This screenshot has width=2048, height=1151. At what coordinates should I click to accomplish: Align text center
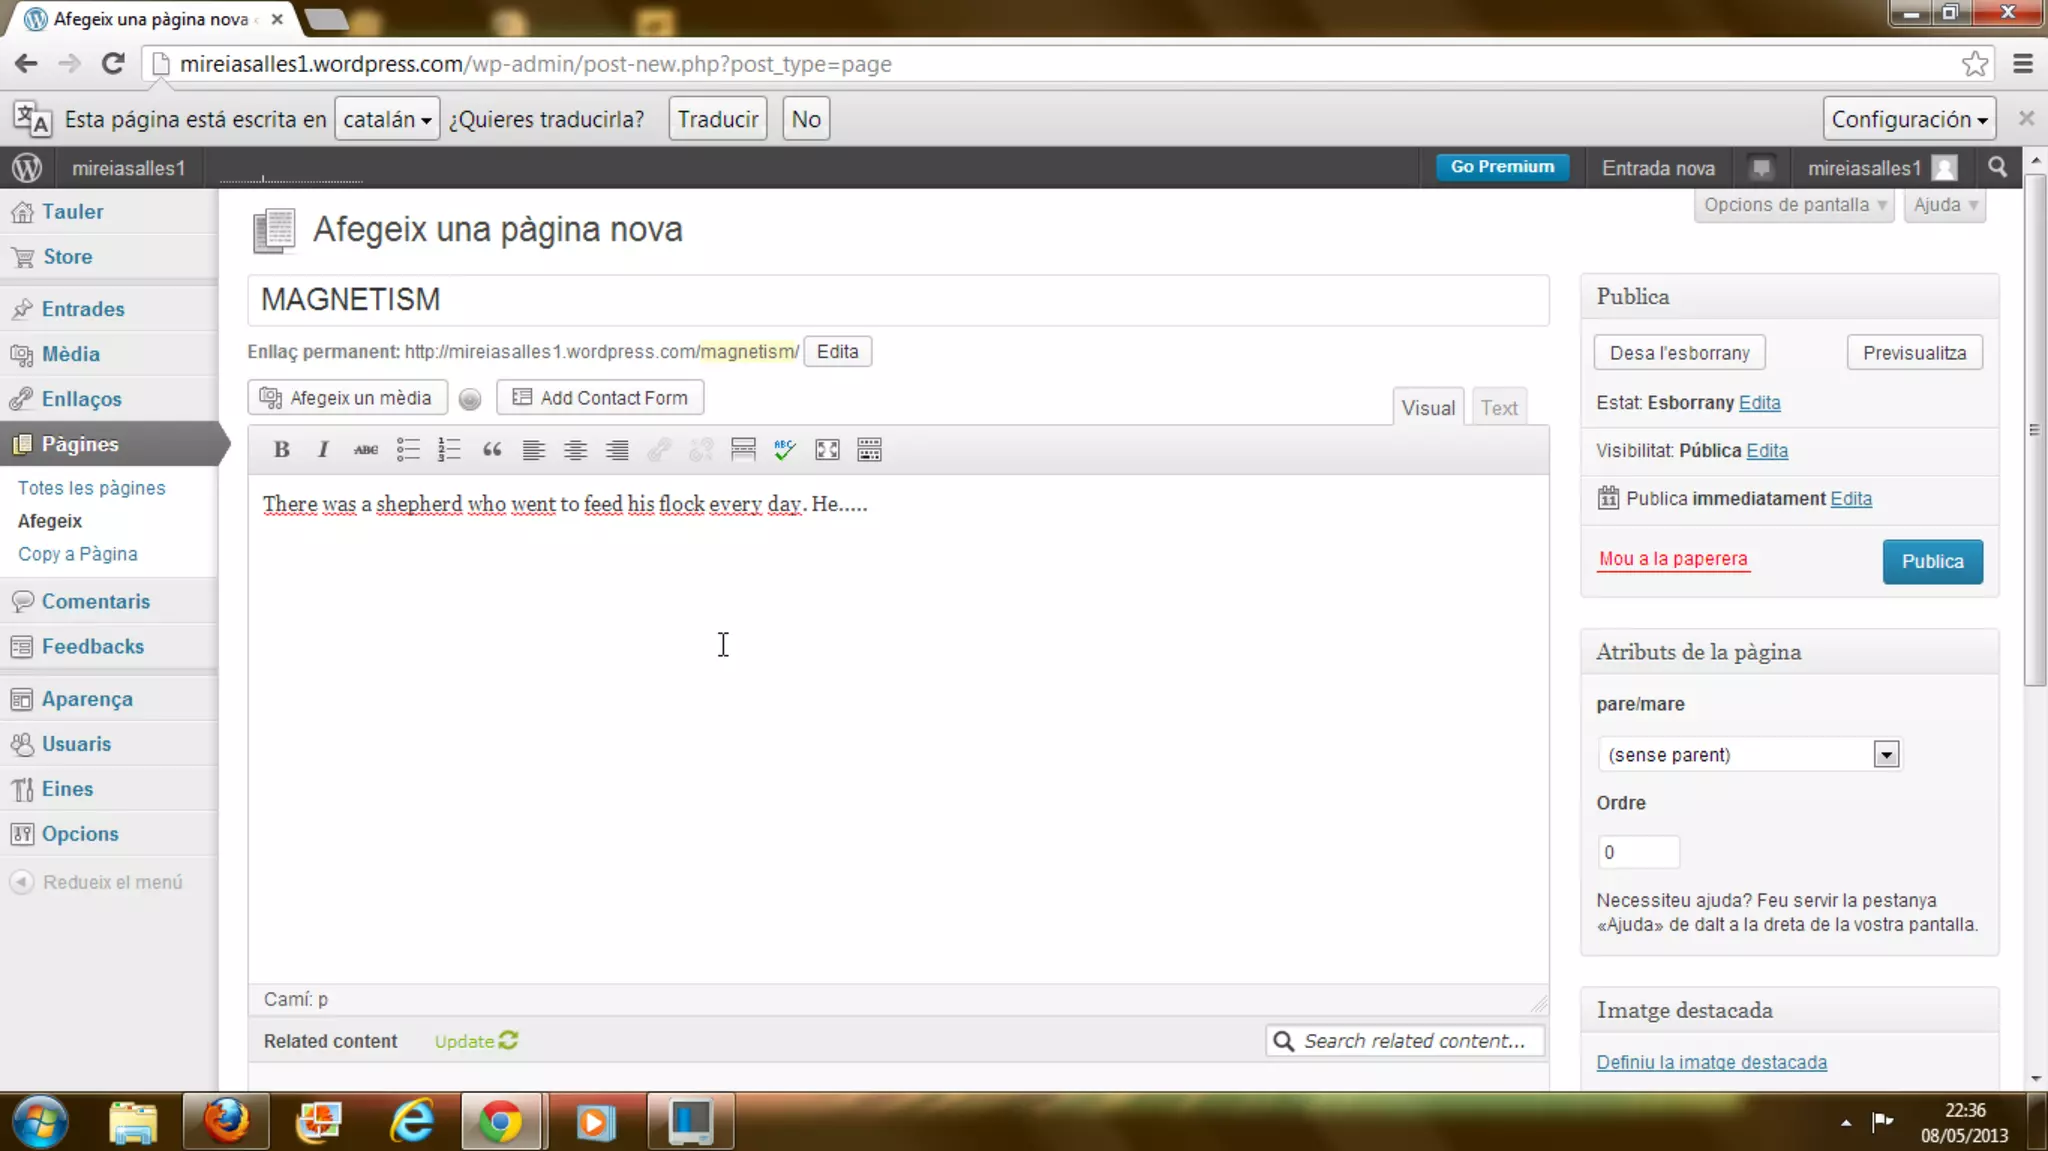click(x=575, y=450)
